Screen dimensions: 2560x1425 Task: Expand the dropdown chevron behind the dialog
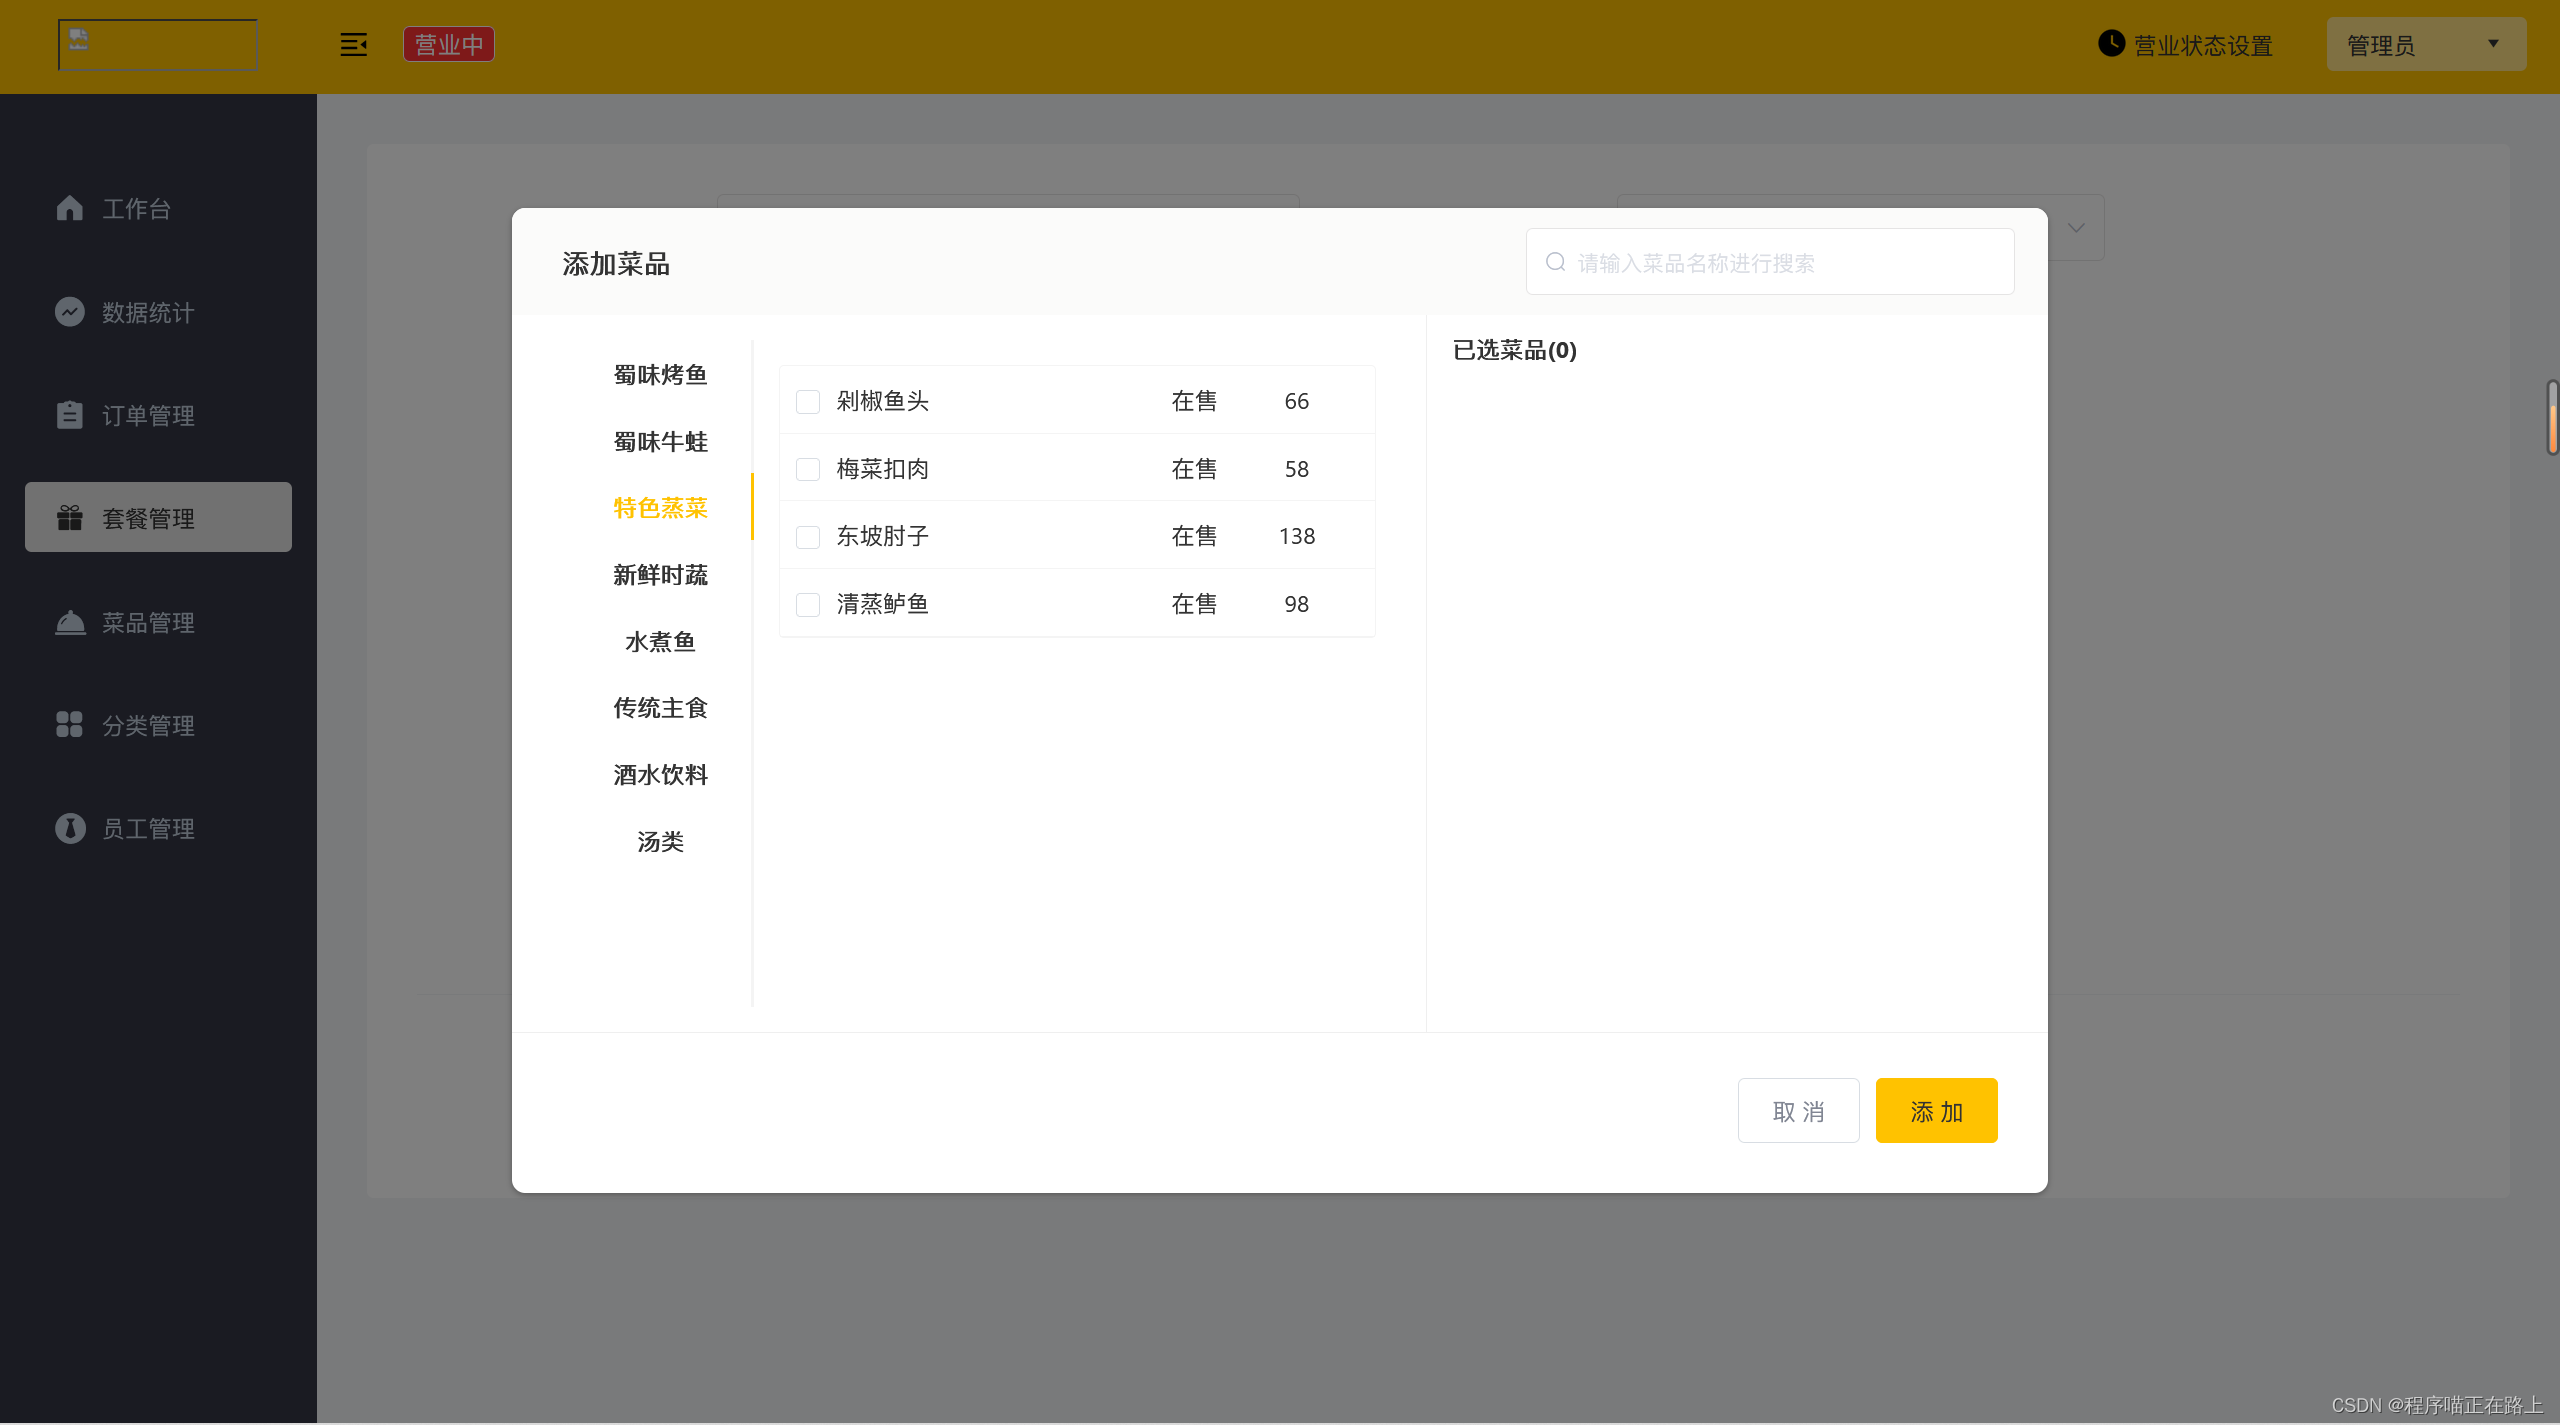point(2076,228)
